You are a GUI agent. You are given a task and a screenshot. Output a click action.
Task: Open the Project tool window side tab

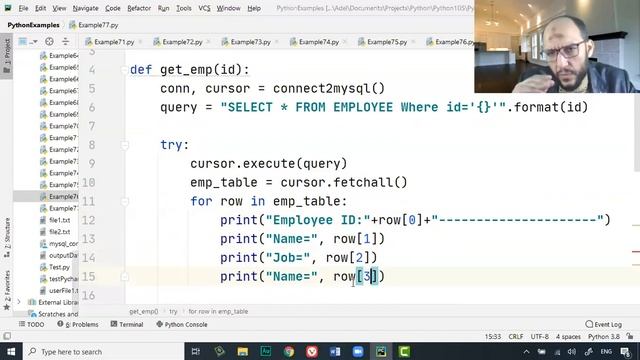click(7, 56)
